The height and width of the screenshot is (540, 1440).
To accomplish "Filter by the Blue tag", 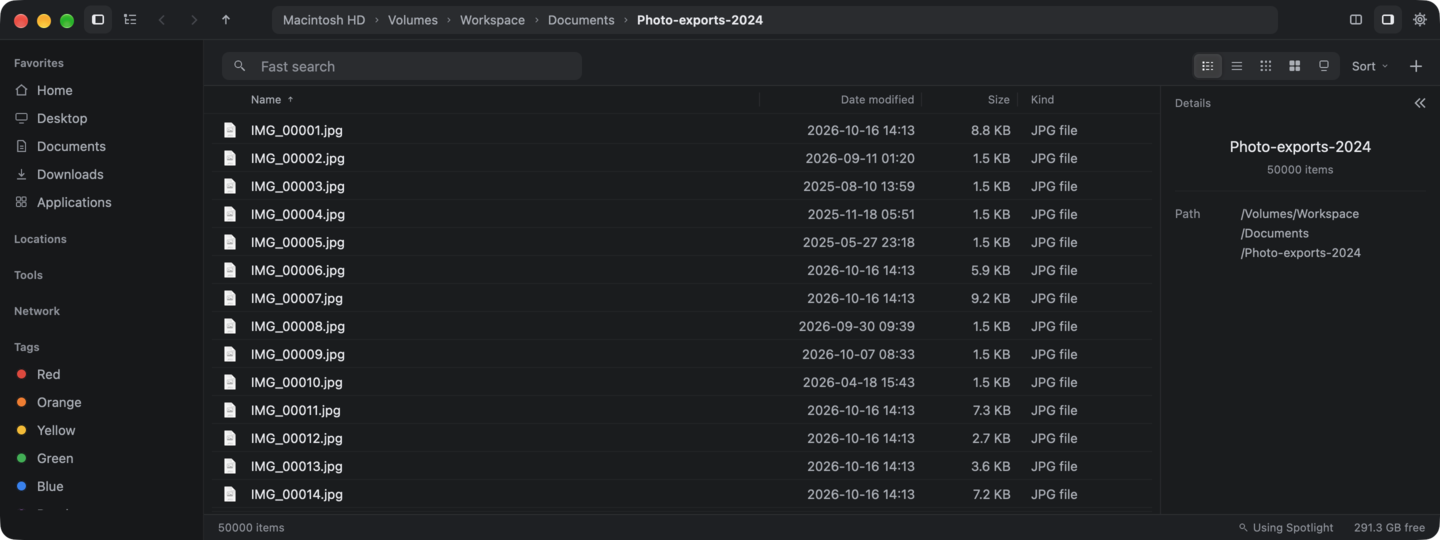I will (102, 486).
